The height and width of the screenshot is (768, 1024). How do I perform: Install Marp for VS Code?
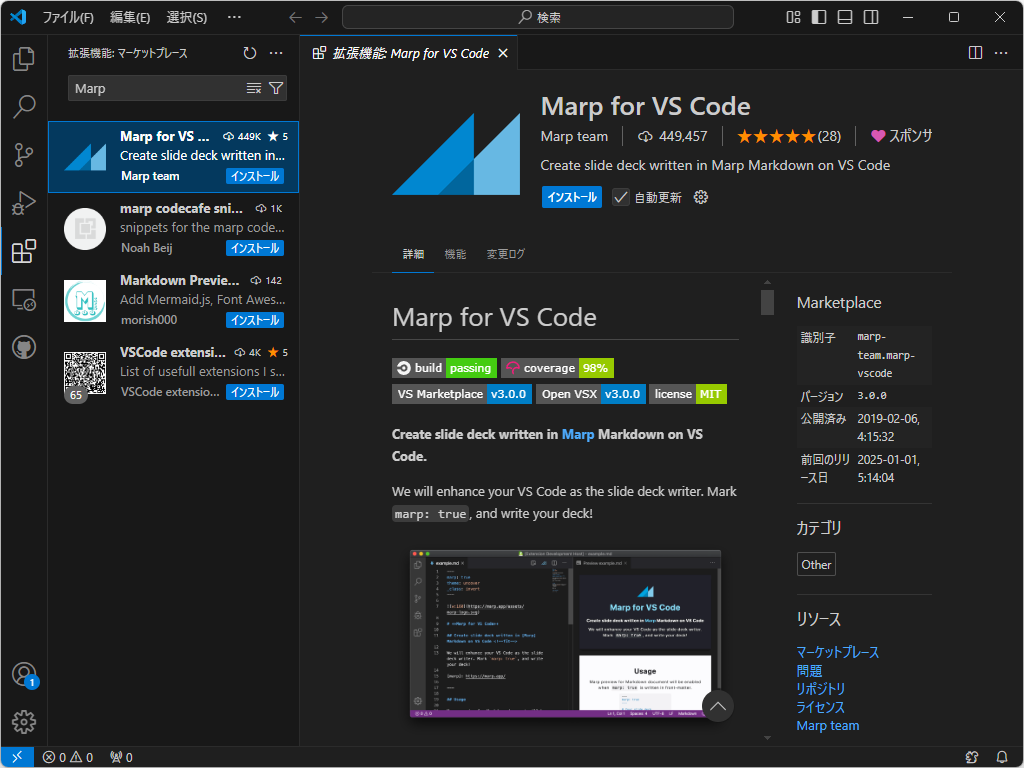pos(571,197)
